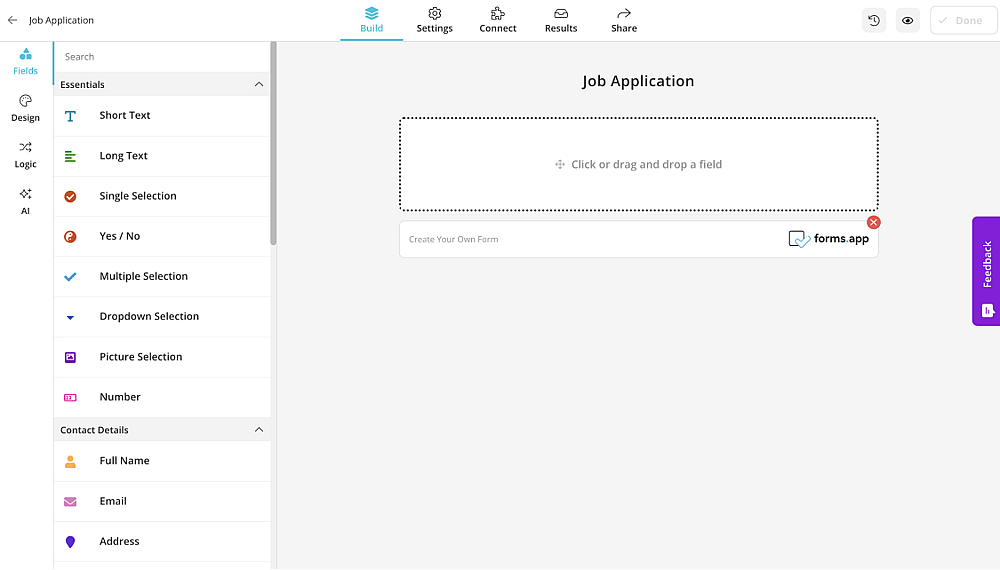Switch to the Settings tab
The height and width of the screenshot is (570, 1000).
[434, 20]
